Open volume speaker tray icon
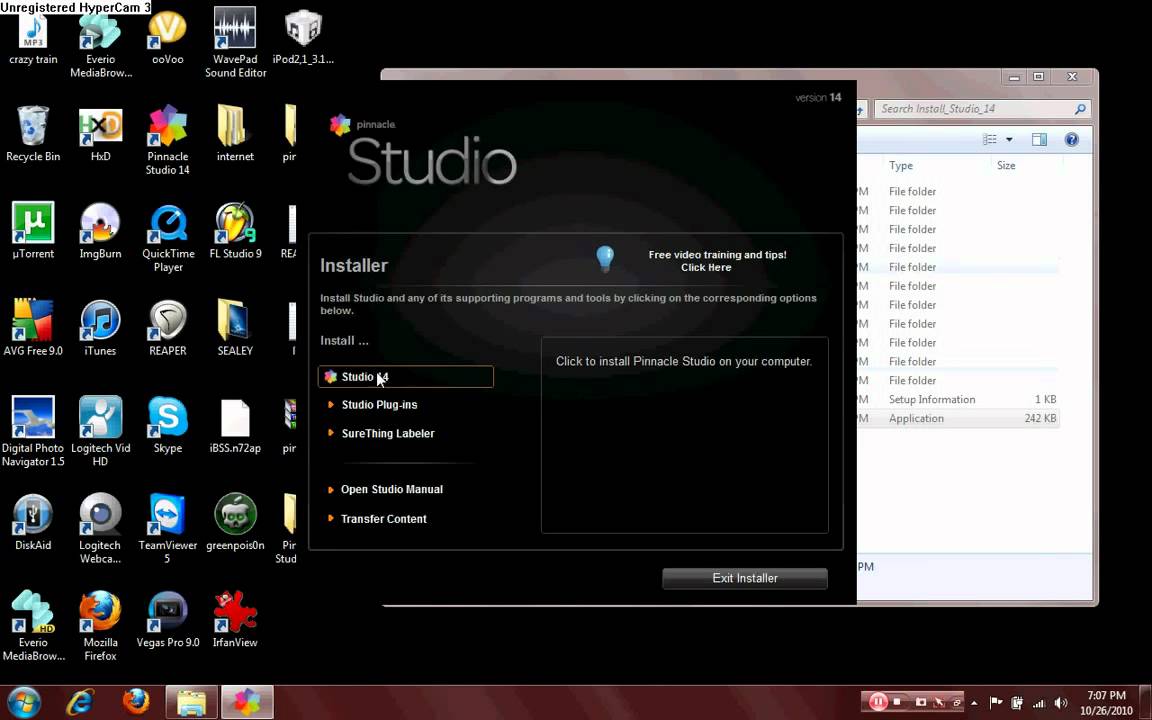The width and height of the screenshot is (1152, 720). click(x=1061, y=702)
